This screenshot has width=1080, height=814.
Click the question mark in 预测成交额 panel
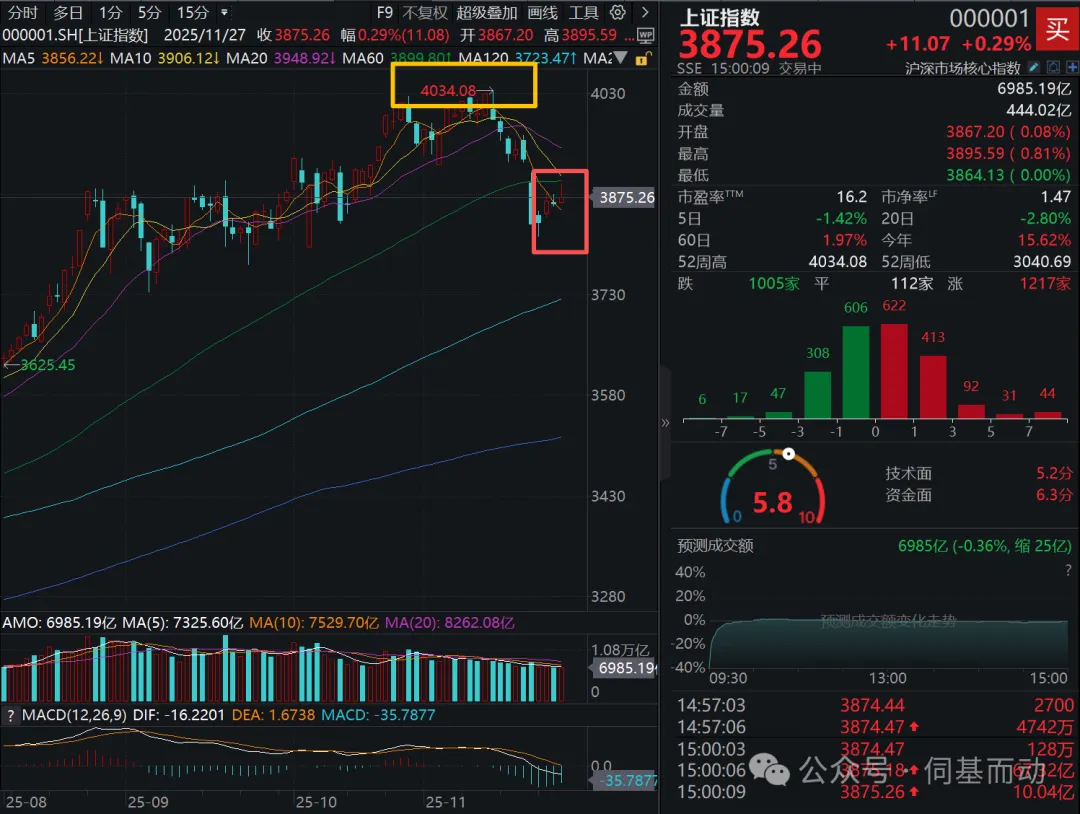point(1067,570)
